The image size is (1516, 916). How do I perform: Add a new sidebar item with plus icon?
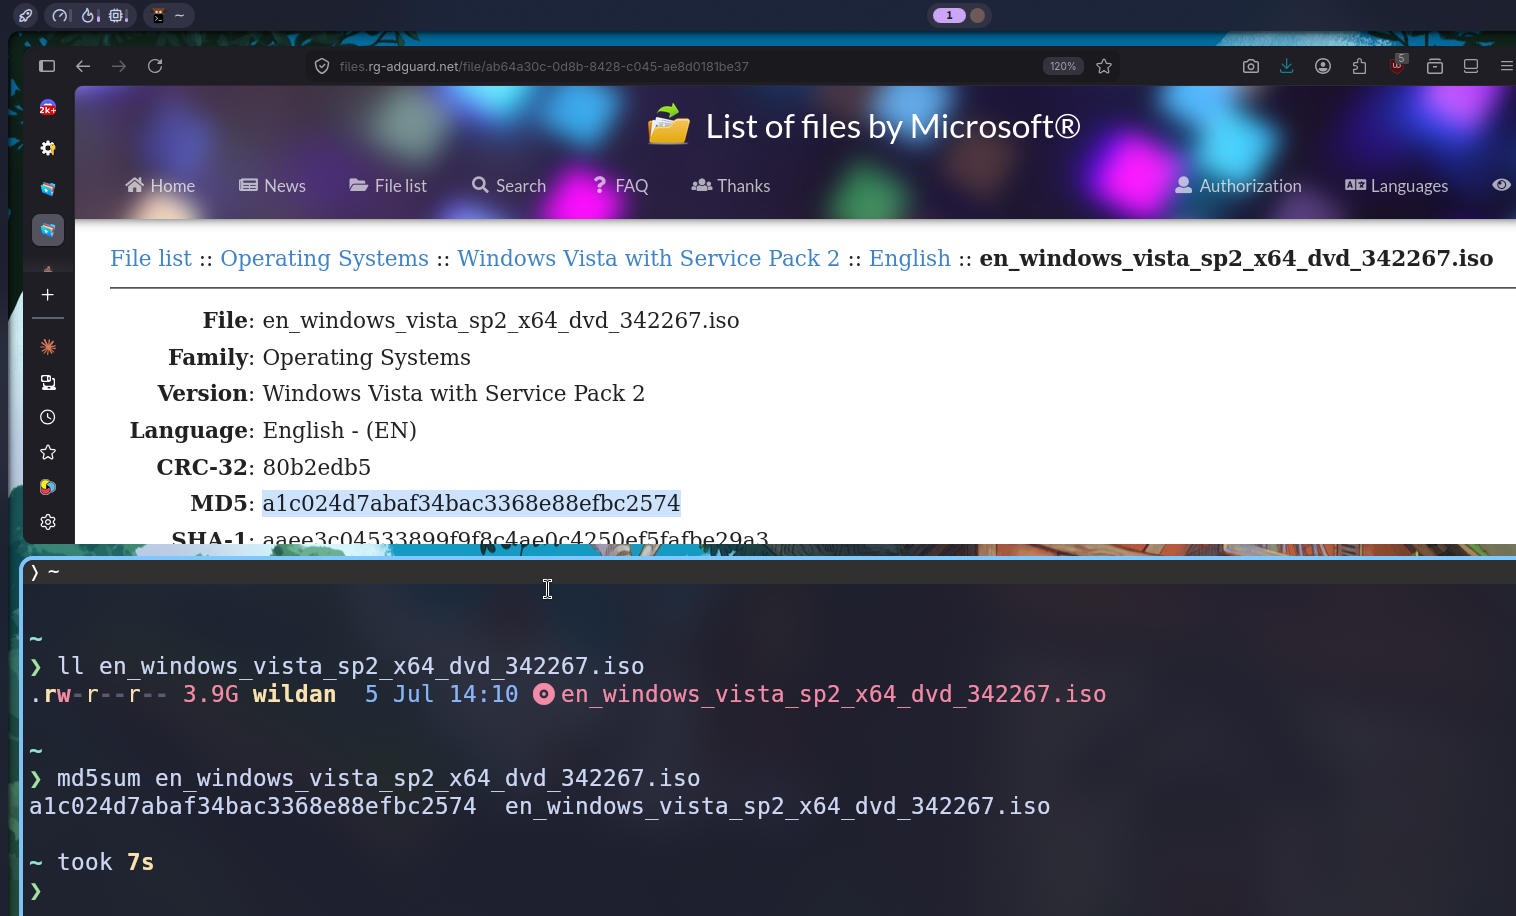pyautogui.click(x=48, y=295)
